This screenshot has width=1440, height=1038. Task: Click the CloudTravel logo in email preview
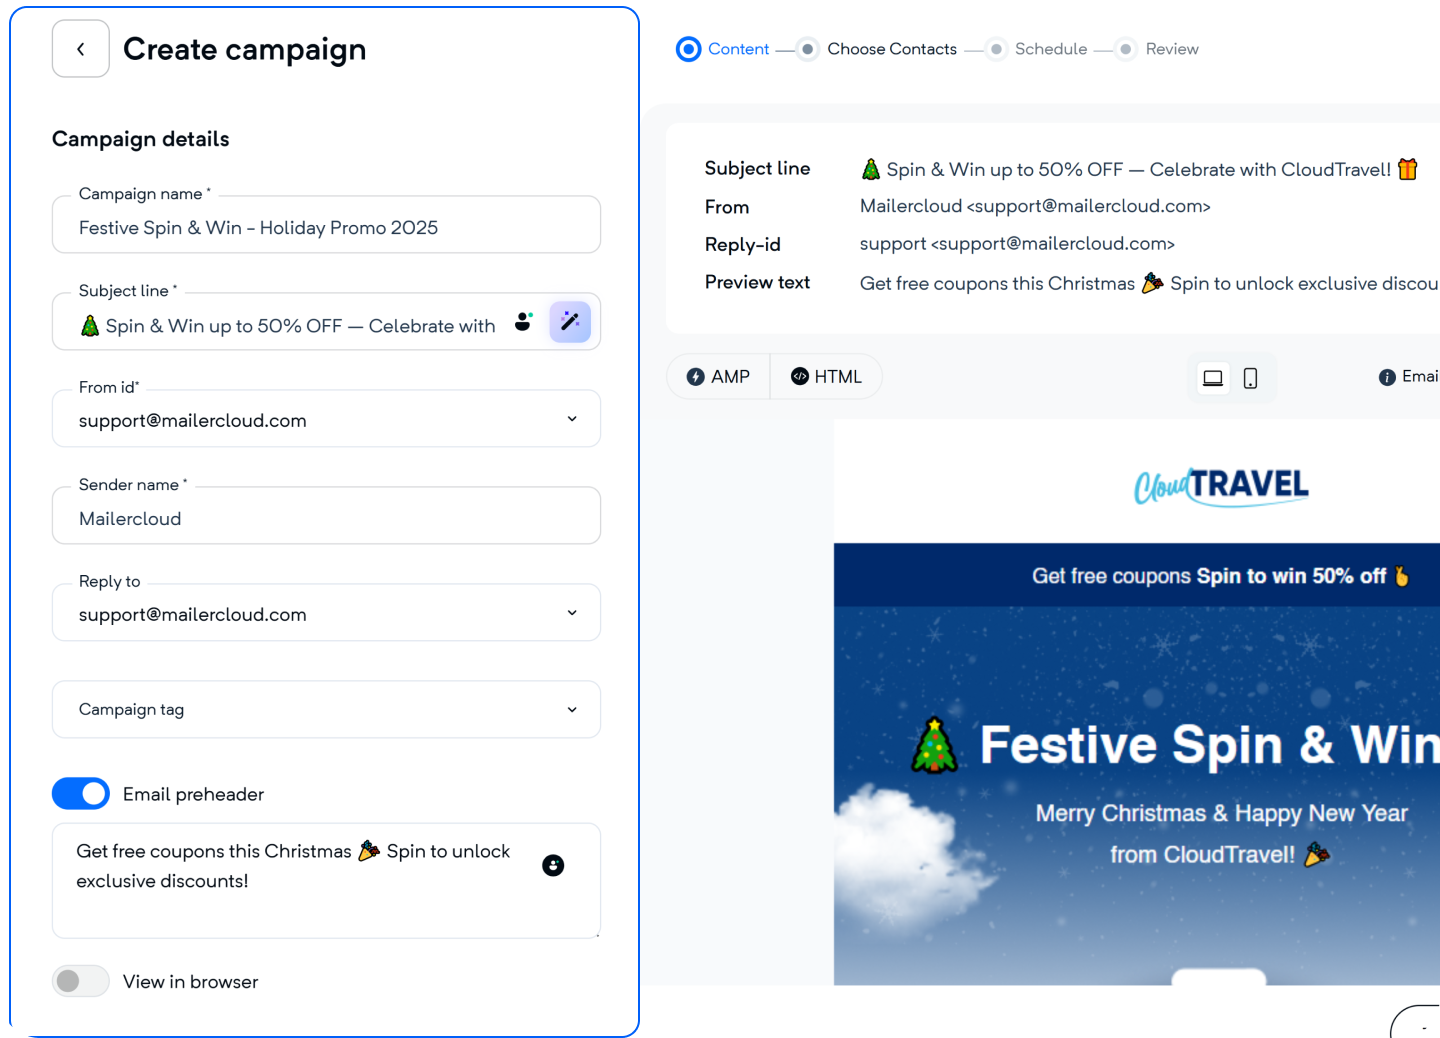[1221, 486]
